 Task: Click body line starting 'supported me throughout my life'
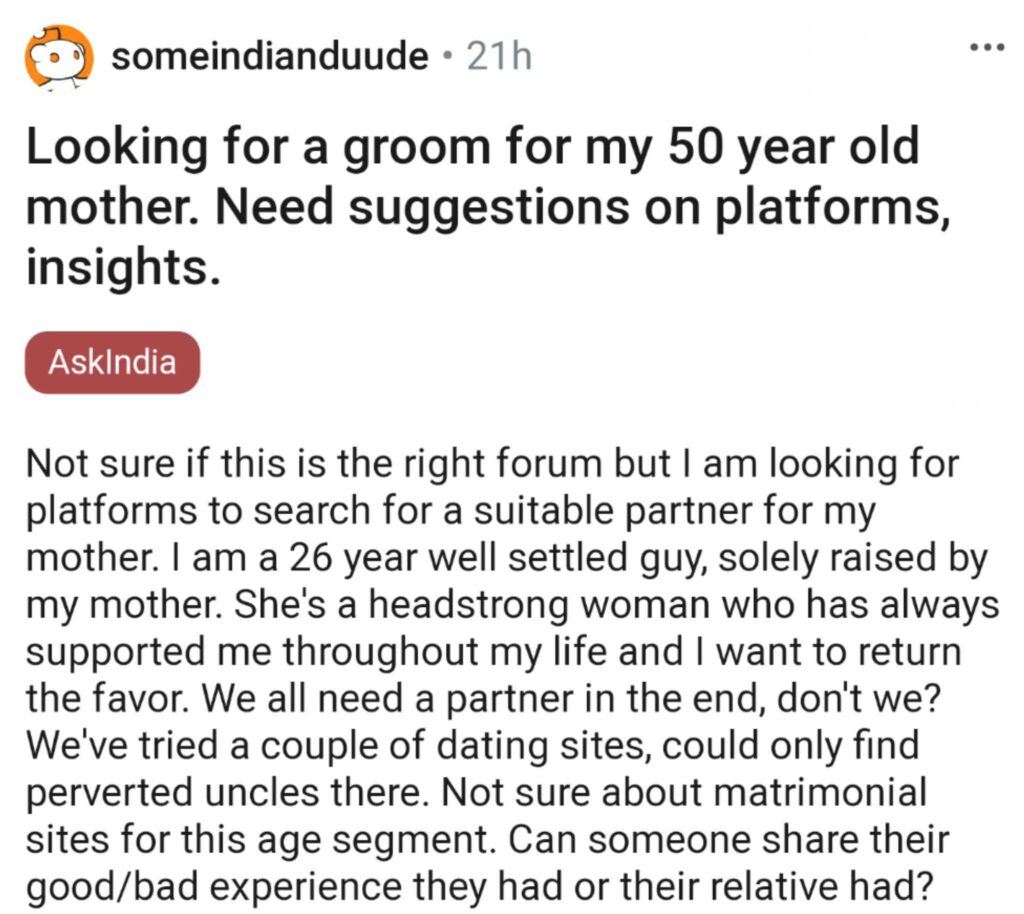pyautogui.click(x=494, y=653)
